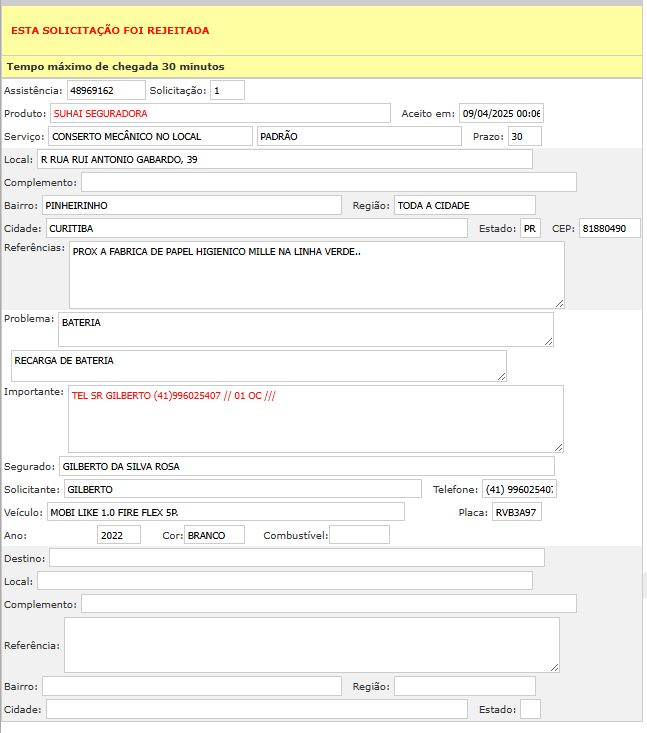
Task: Click the Assistência number field
Action: tap(106, 90)
